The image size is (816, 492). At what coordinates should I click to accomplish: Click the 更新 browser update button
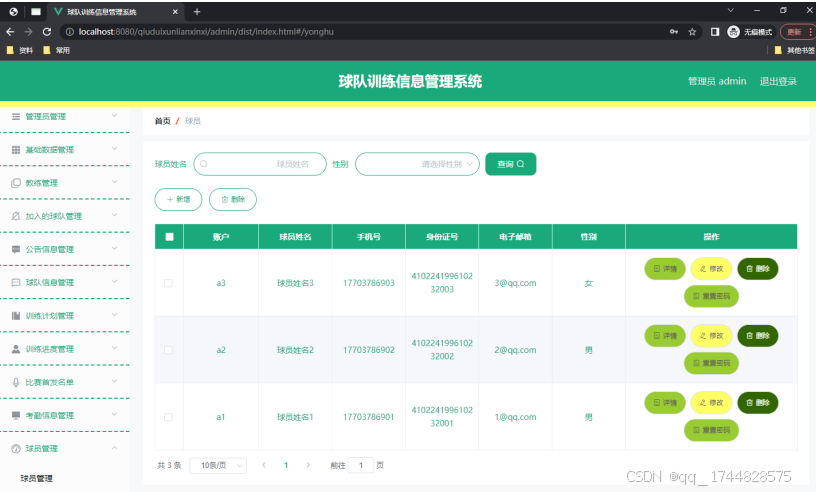point(797,32)
